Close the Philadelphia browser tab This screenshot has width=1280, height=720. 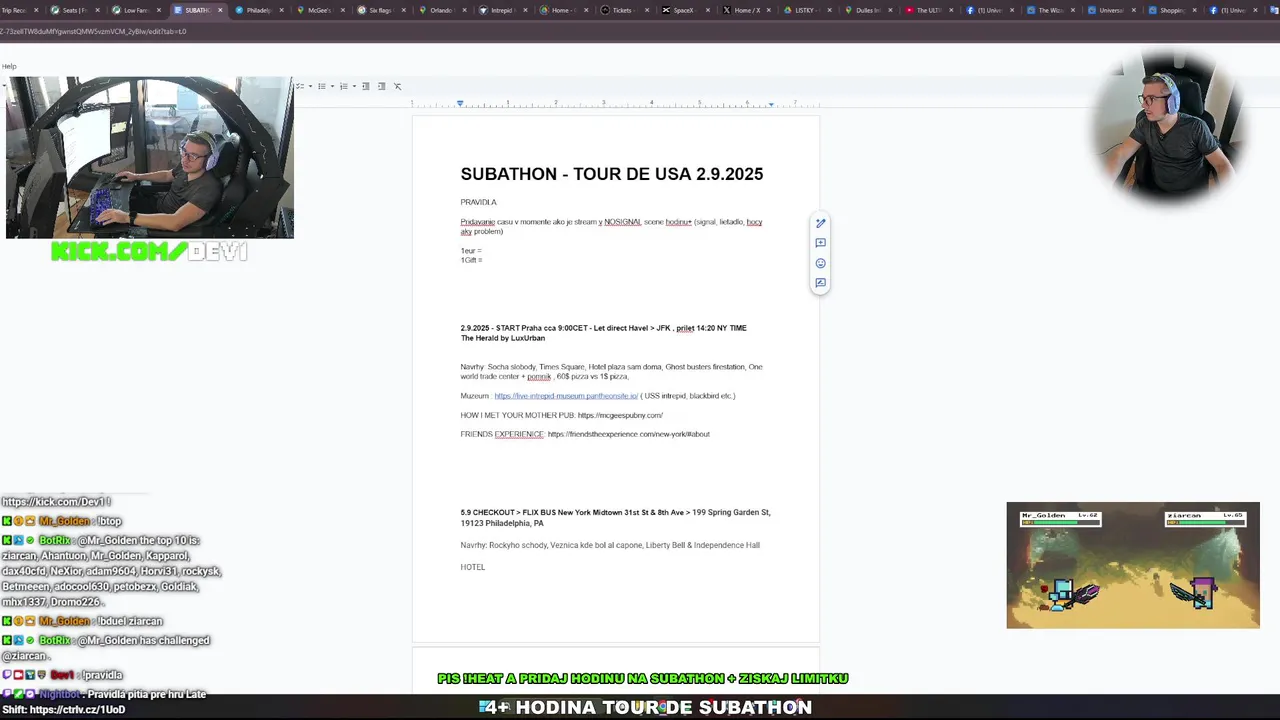(281, 10)
